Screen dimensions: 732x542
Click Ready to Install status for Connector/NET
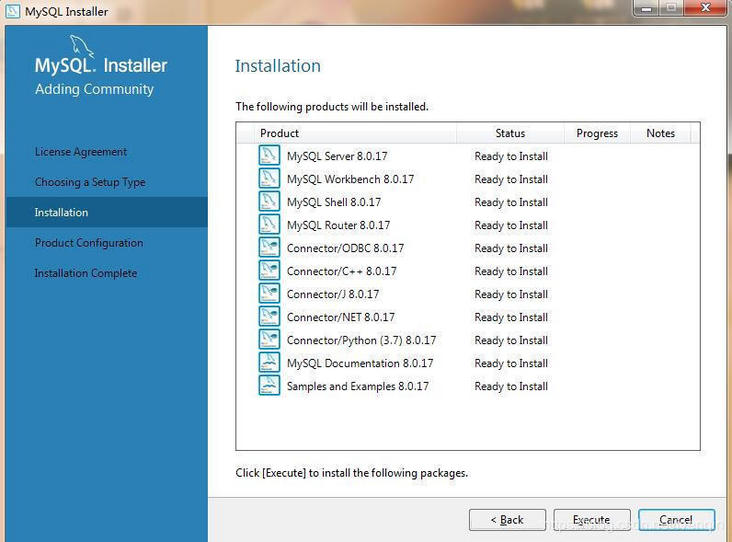[511, 317]
